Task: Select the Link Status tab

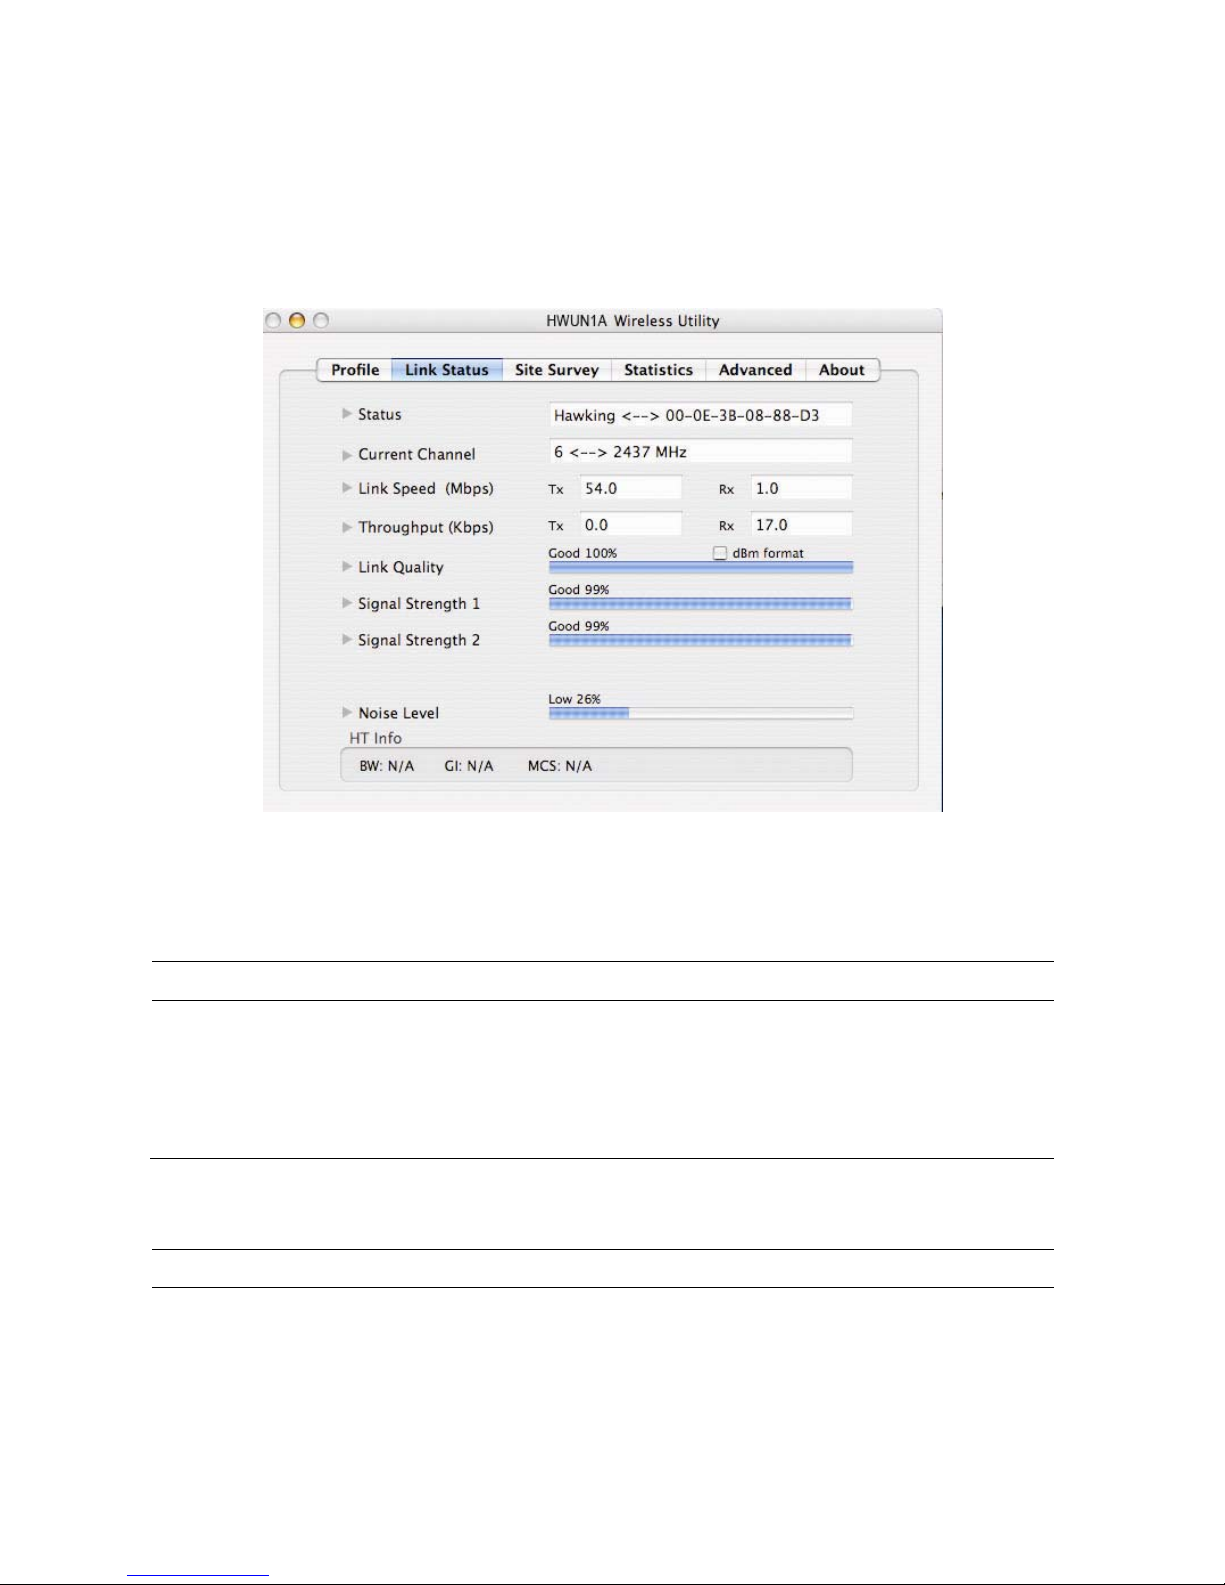Action: coord(447,370)
